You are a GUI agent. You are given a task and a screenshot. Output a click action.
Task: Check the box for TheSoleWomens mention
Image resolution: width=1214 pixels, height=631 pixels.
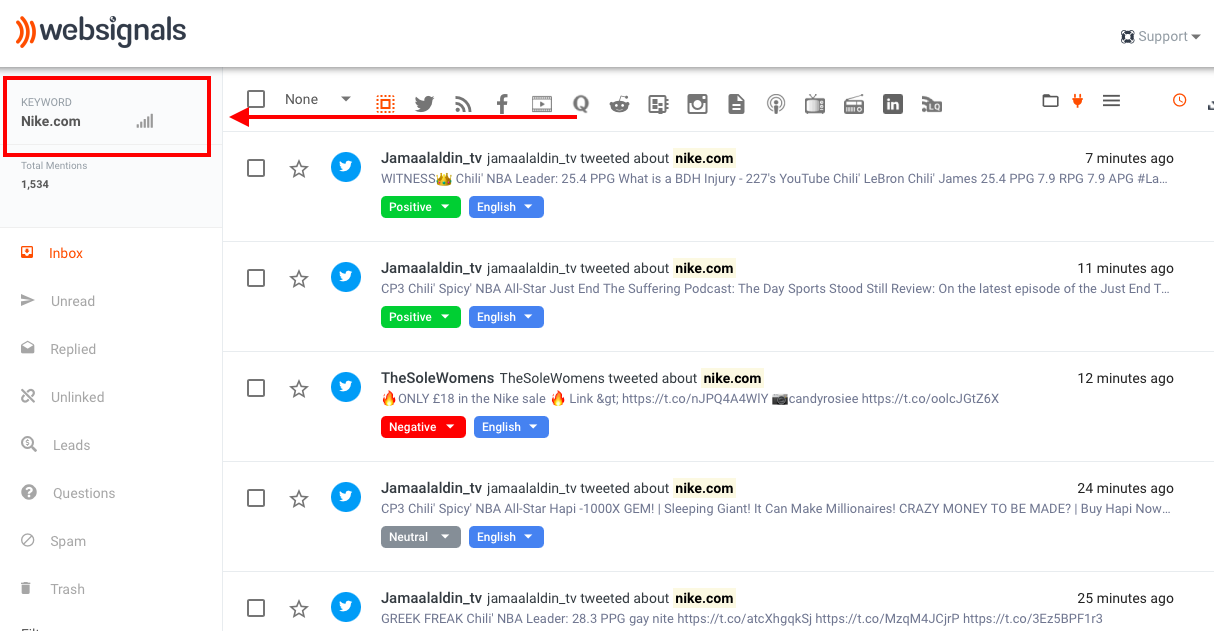256,388
